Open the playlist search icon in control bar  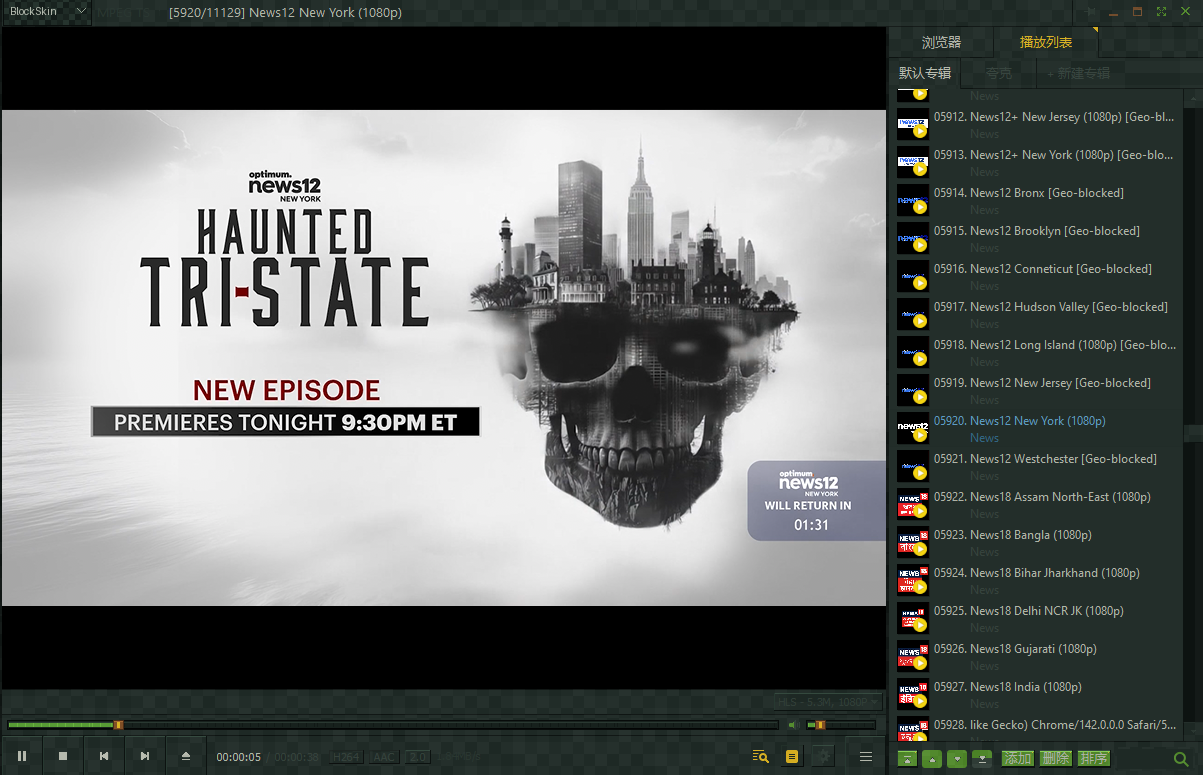click(761, 756)
